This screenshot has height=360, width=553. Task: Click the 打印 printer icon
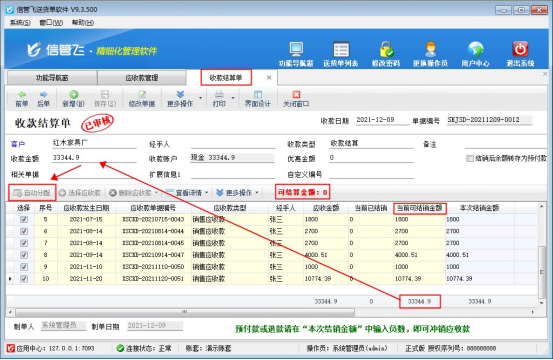219,94
